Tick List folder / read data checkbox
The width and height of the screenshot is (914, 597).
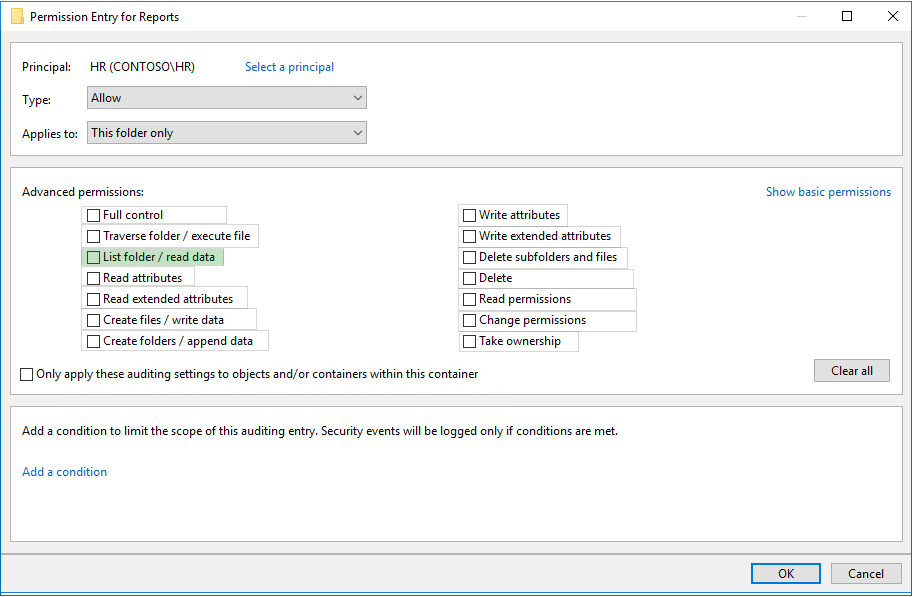(93, 257)
